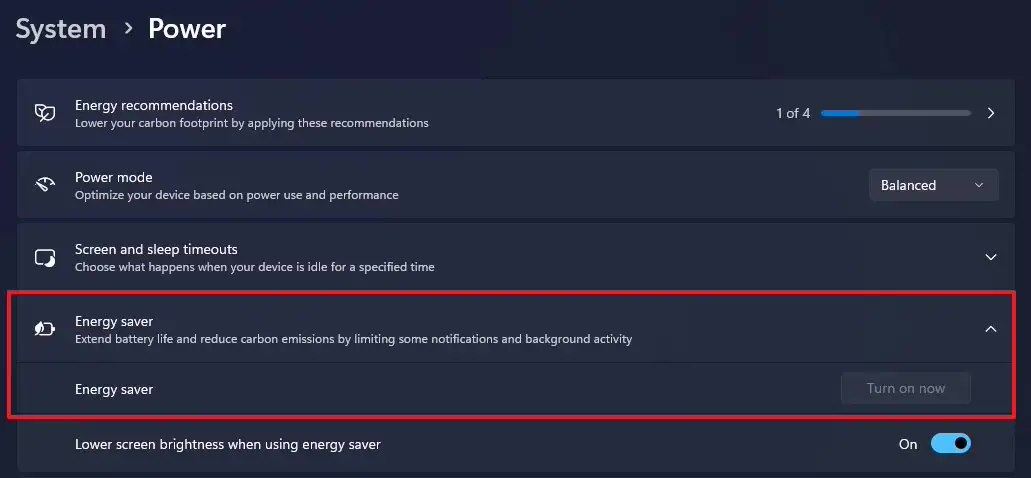Click the Power mode gauge icon
Viewport: 1031px width, 478px height.
(x=45, y=185)
